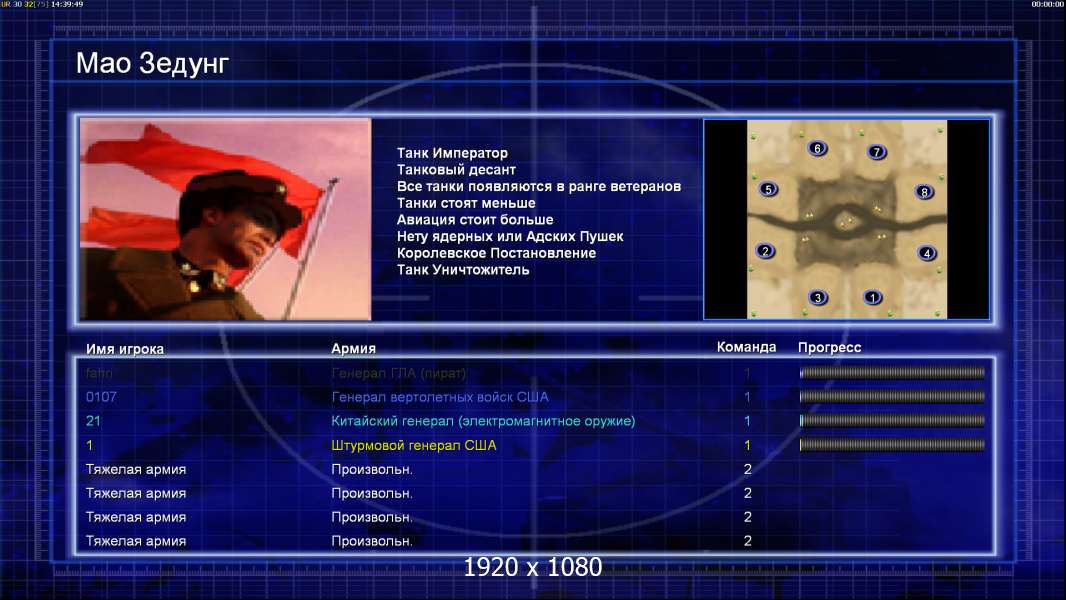Click the clock readout '14:39:49' at top
This screenshot has height=600, width=1066.
click(67, 4)
